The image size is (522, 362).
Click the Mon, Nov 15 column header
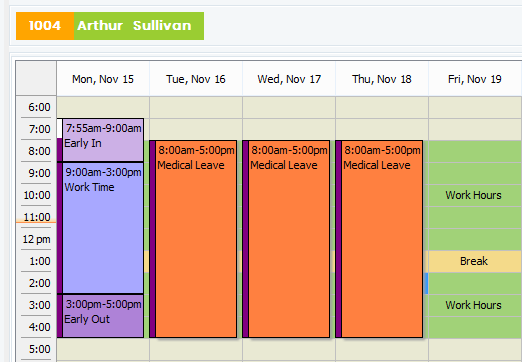[x=103, y=79]
